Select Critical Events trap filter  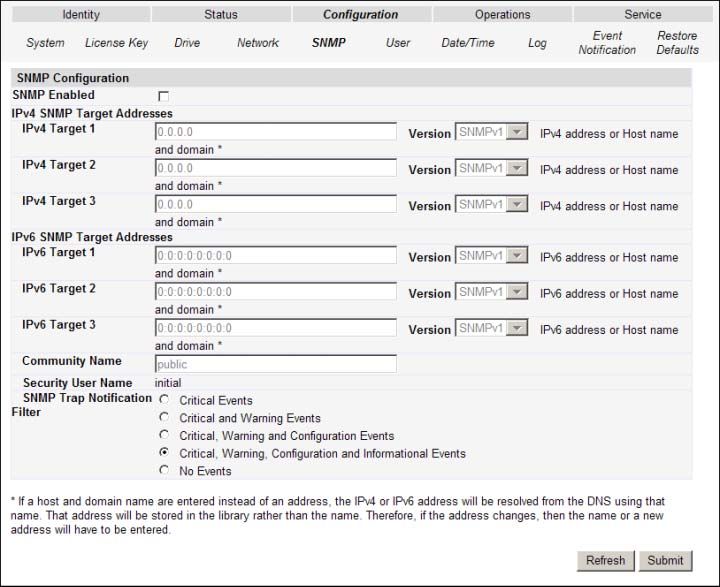pyautogui.click(x=164, y=400)
